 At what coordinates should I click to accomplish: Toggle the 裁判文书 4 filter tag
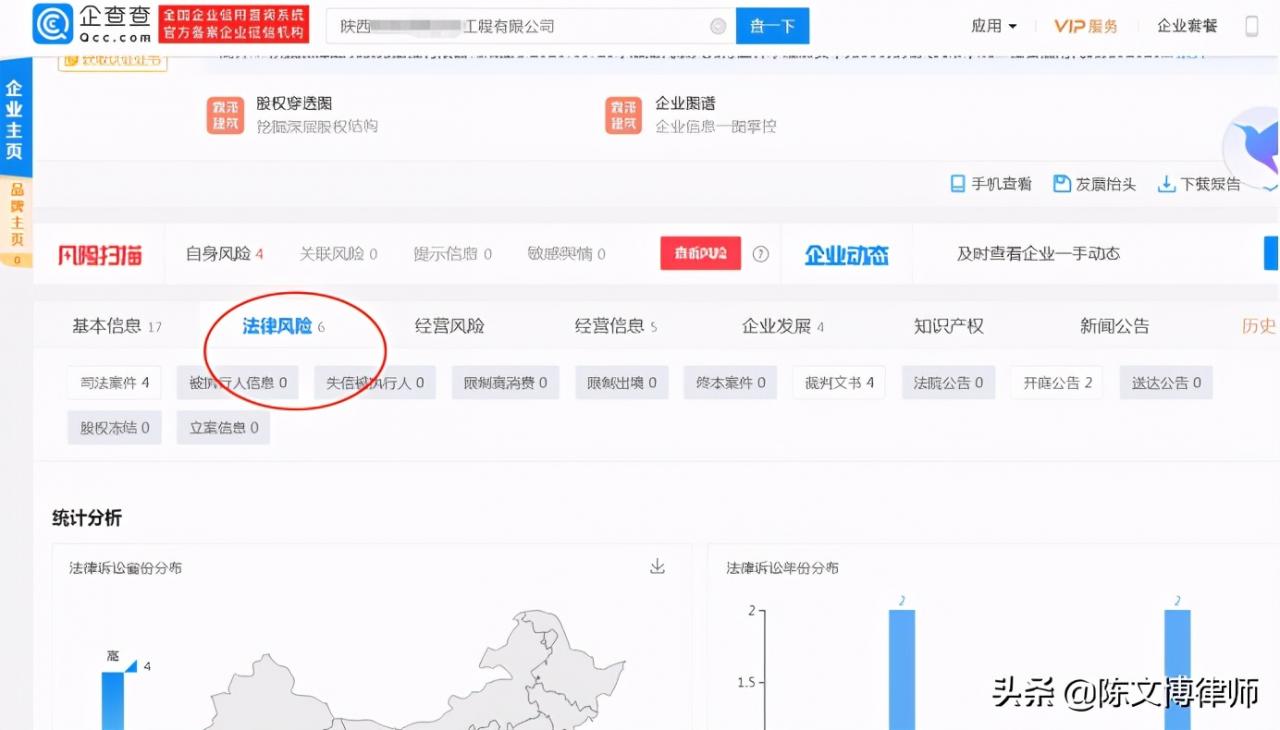838,382
